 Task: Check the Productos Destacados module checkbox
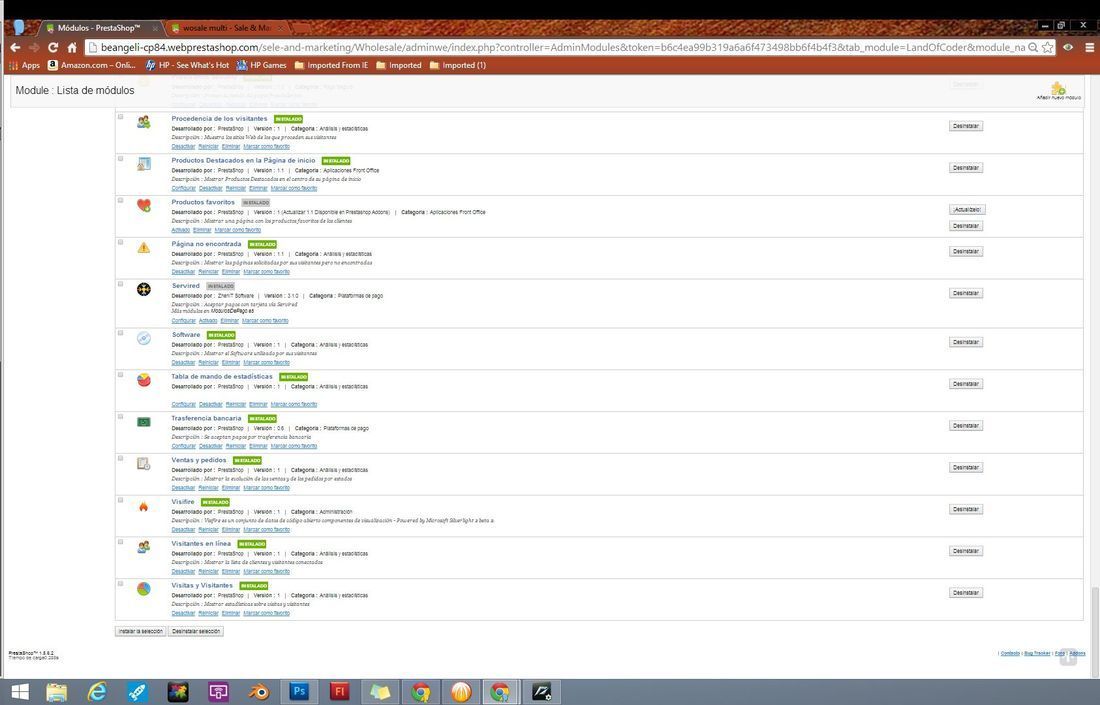(x=121, y=159)
